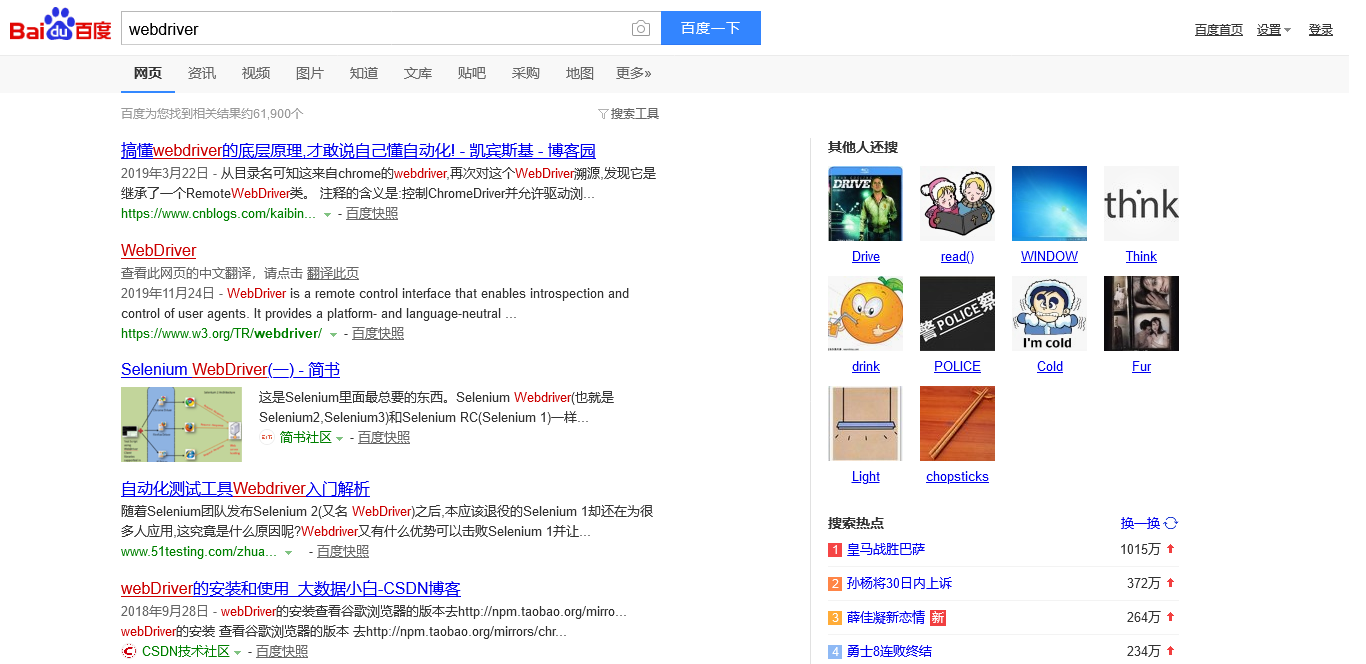Click rank 1 badge in hot searches
1366x664 pixels.
click(x=835, y=550)
